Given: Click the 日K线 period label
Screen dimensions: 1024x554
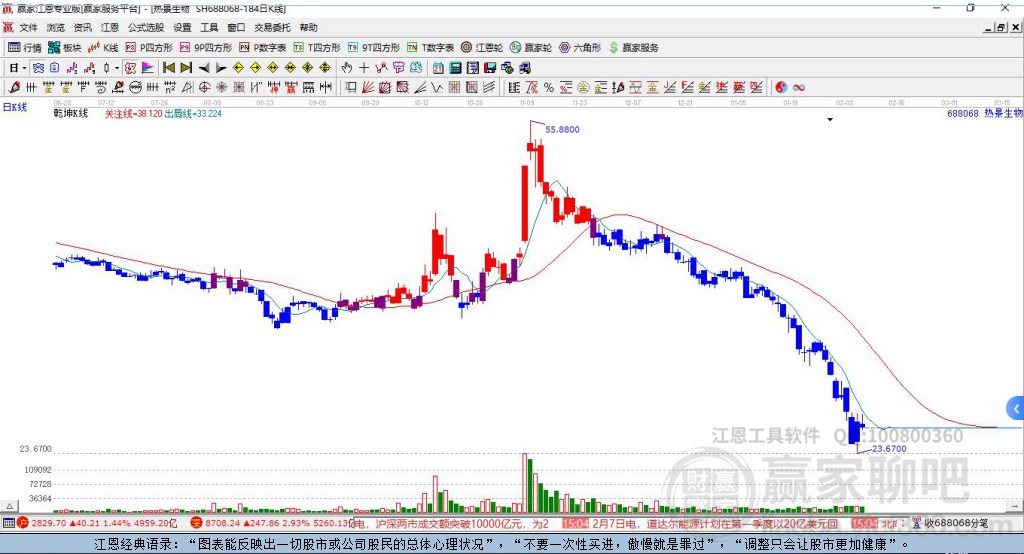Looking at the screenshot, I should pyautogui.click(x=15, y=107).
